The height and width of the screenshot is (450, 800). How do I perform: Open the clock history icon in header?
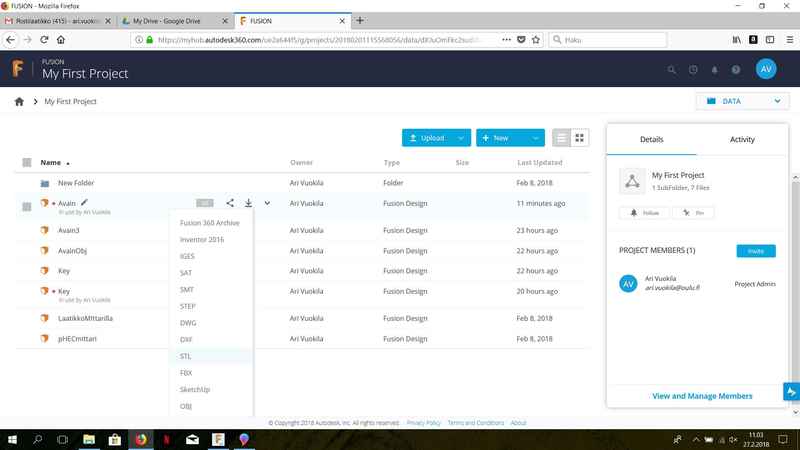(x=693, y=70)
